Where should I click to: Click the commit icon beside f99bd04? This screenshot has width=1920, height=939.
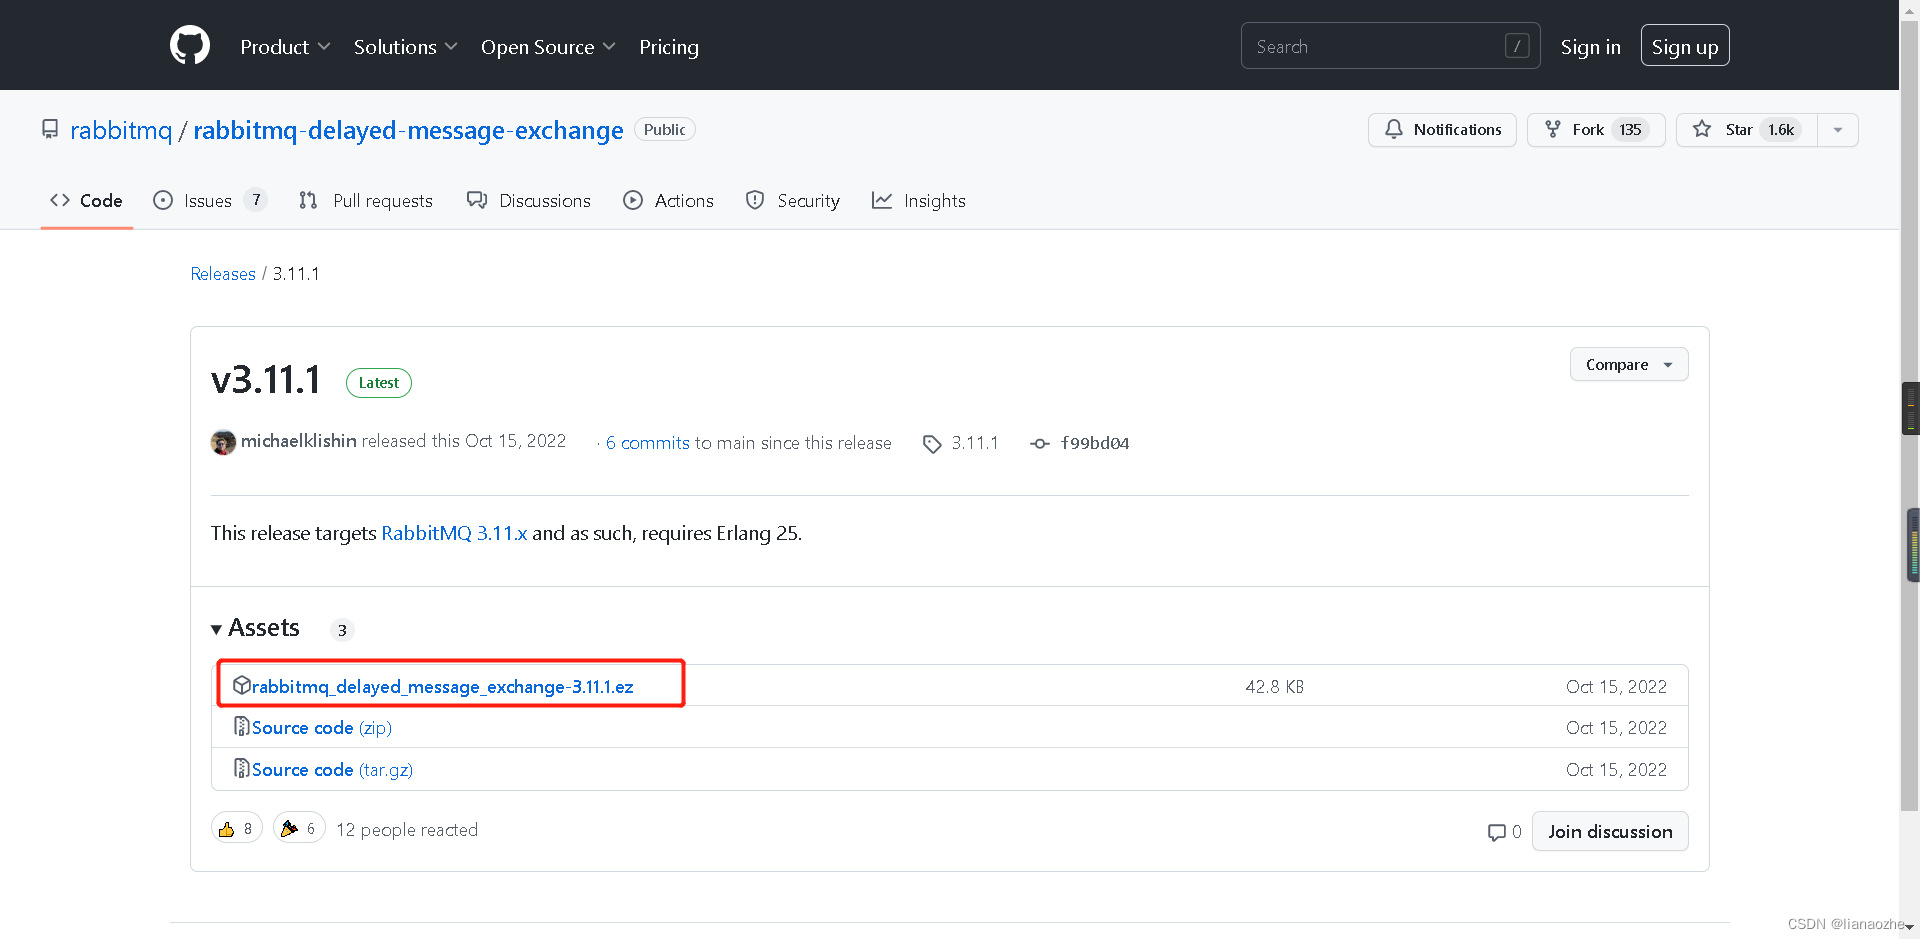click(x=1040, y=444)
